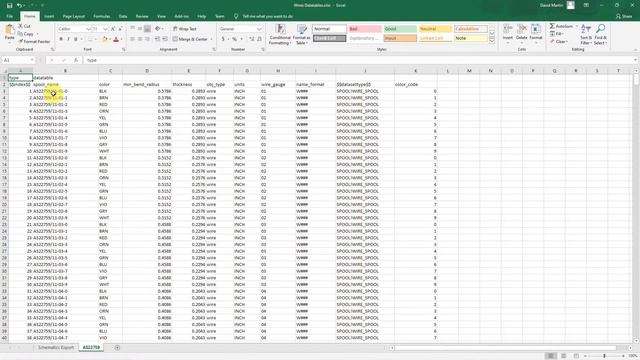Decrease font size with the smaller A icon
The height and width of the screenshot is (360, 640).
[120, 29]
